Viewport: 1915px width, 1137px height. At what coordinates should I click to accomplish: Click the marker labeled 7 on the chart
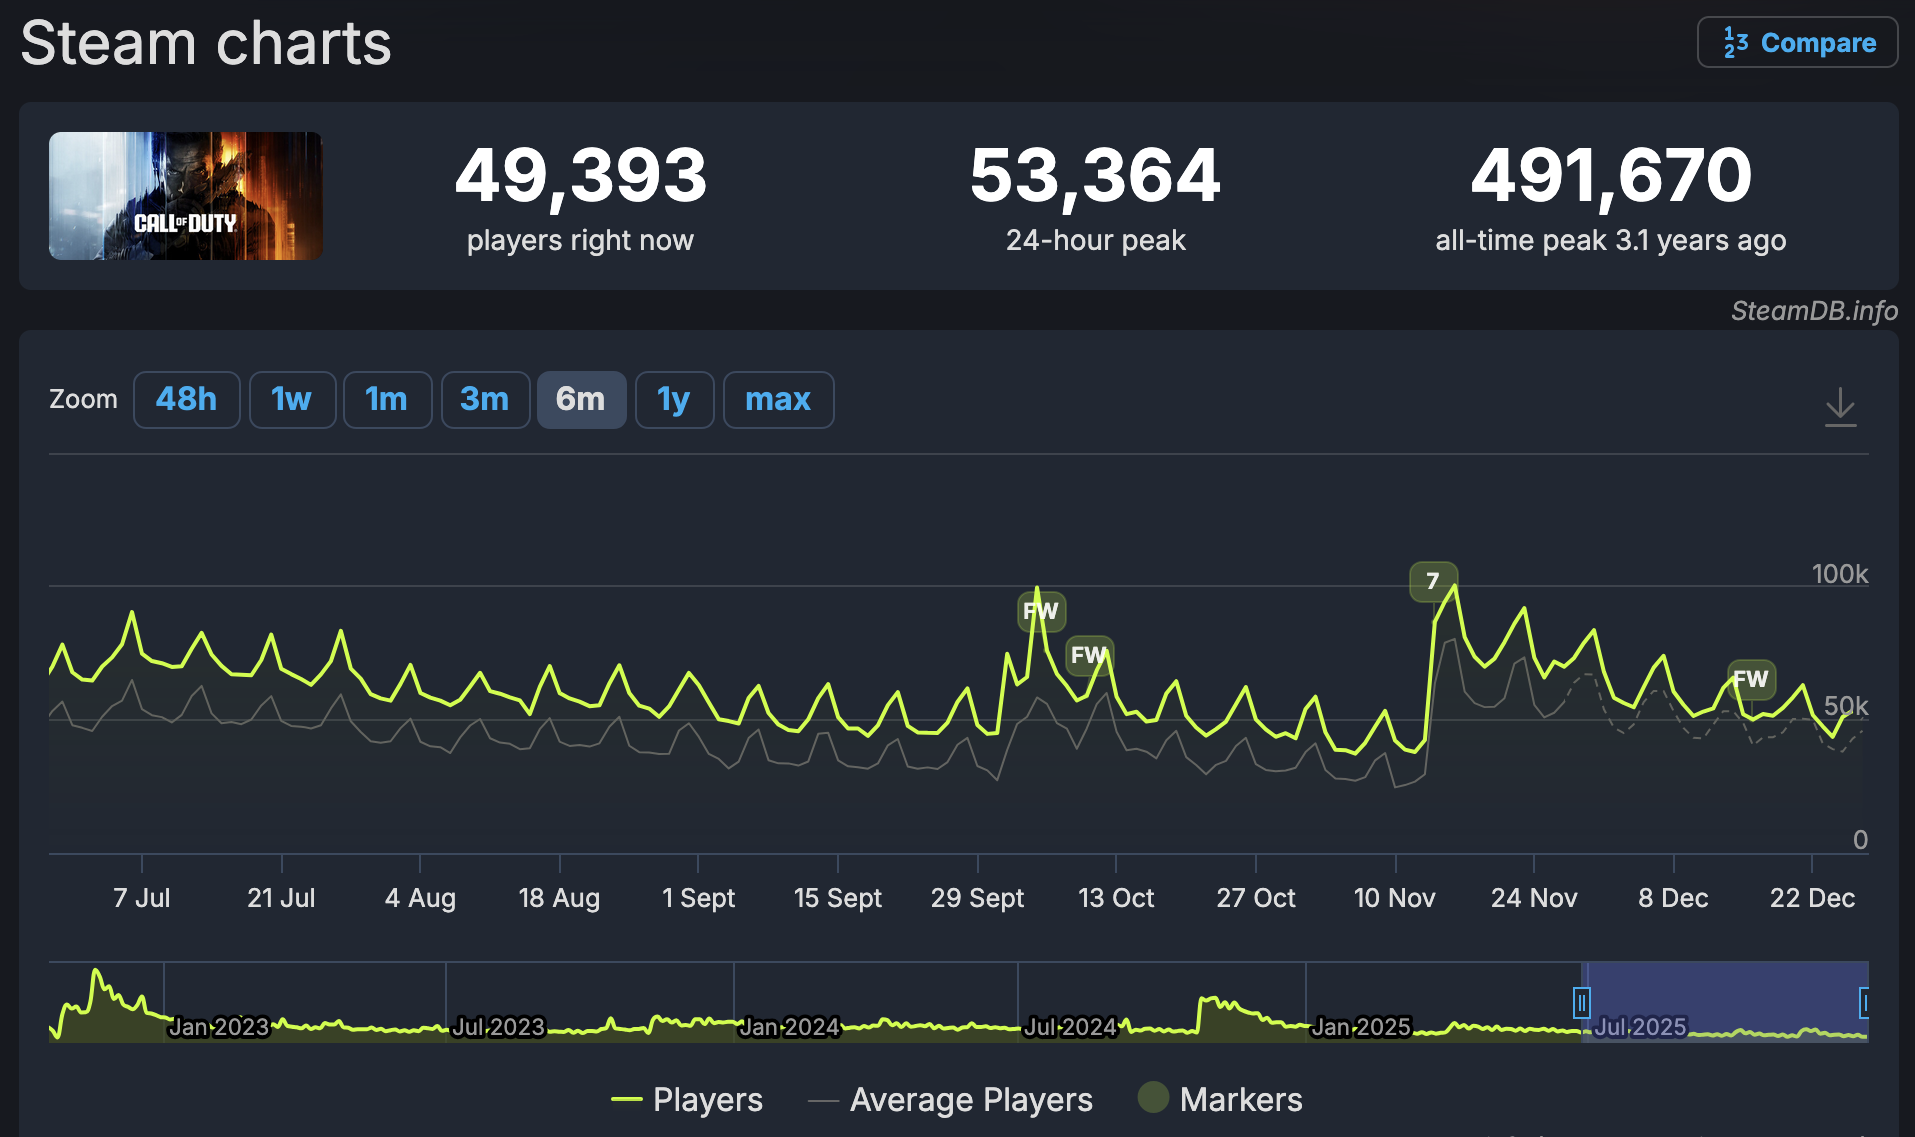tap(1433, 581)
